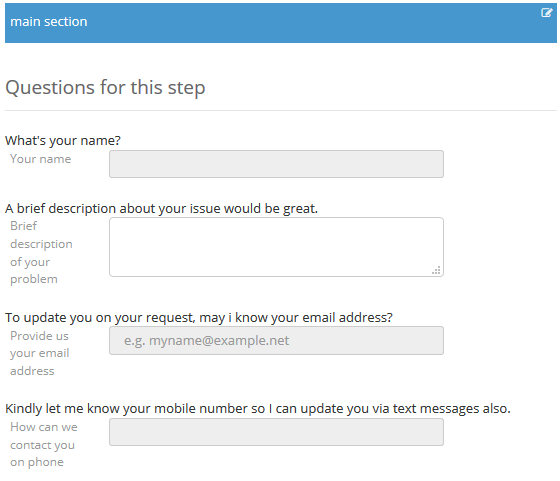
Task: Click the 'Your name' input field
Action: [276, 164]
